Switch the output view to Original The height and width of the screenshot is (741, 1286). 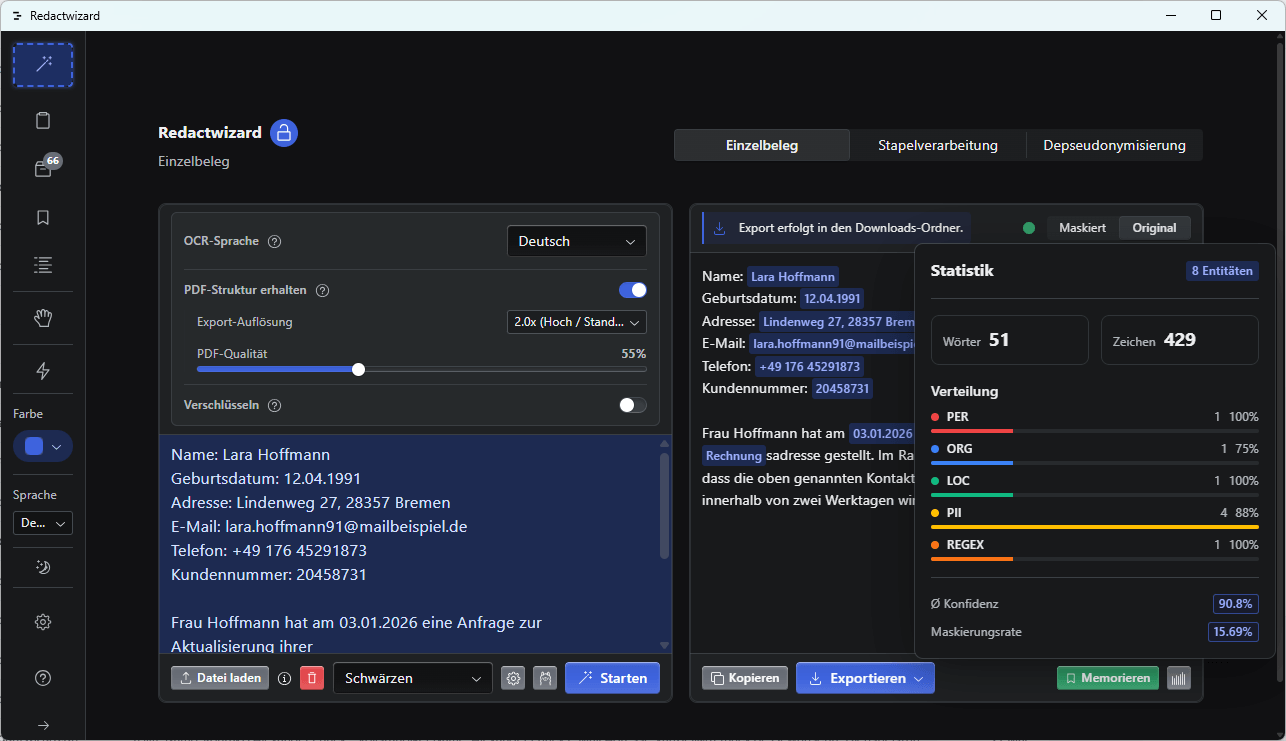pos(1154,228)
